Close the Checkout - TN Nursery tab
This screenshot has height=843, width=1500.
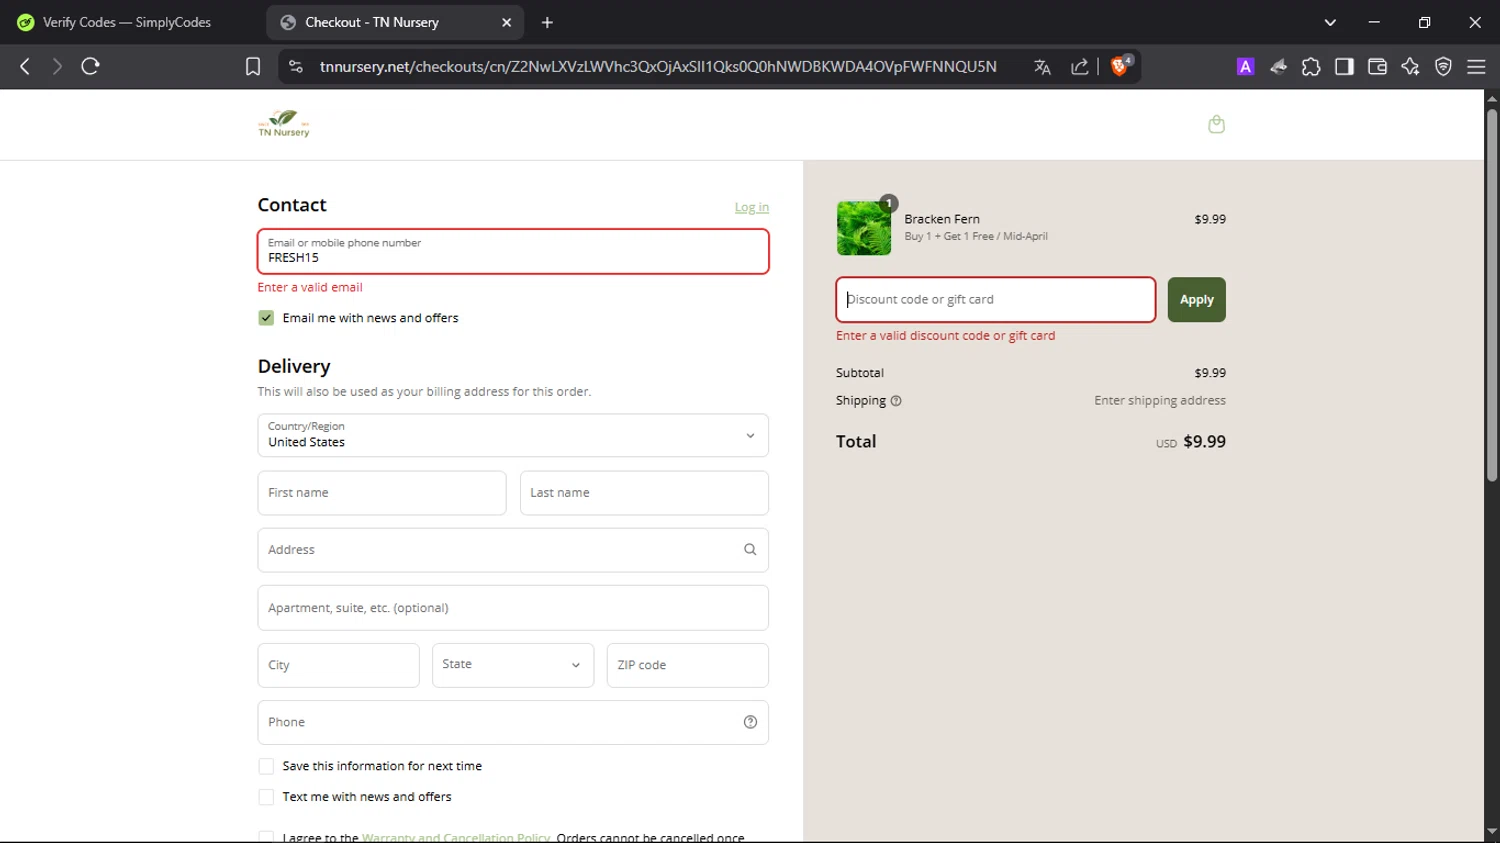pos(507,22)
